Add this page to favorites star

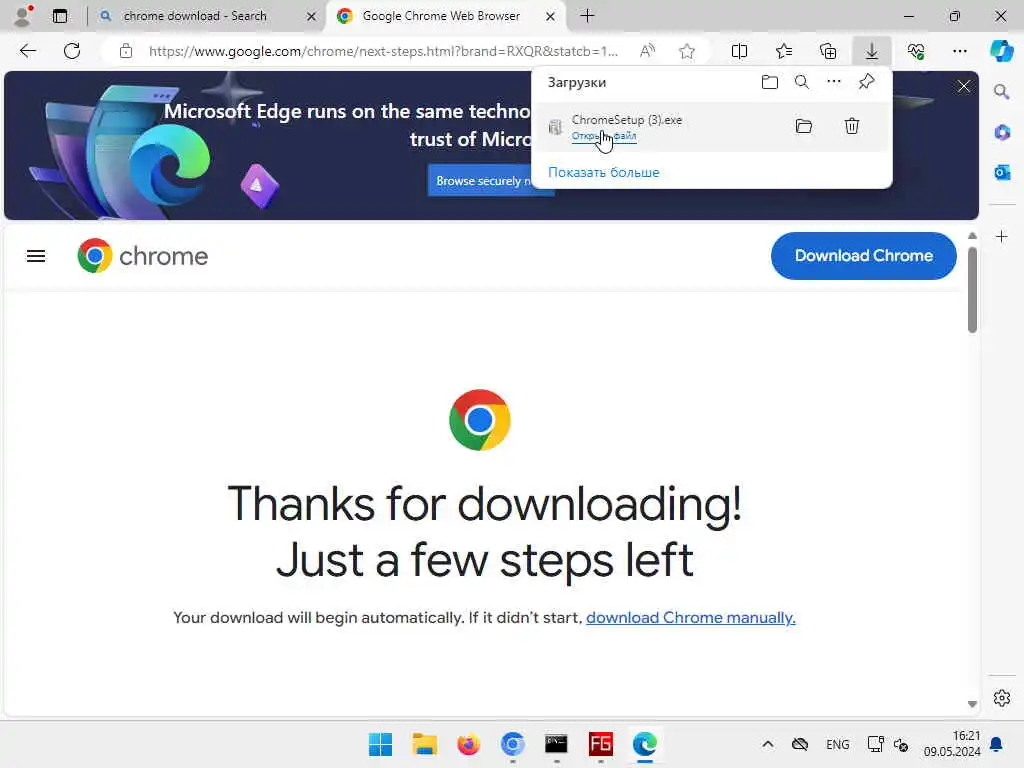(686, 51)
